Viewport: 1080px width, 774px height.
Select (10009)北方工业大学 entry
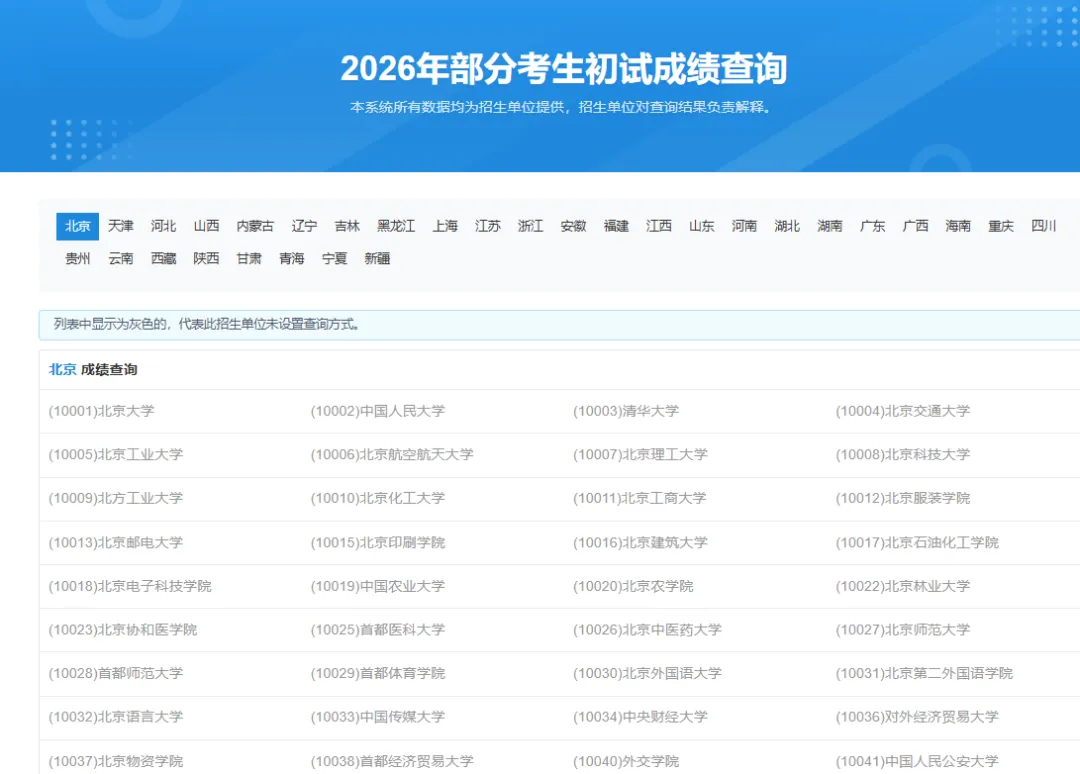[116, 498]
